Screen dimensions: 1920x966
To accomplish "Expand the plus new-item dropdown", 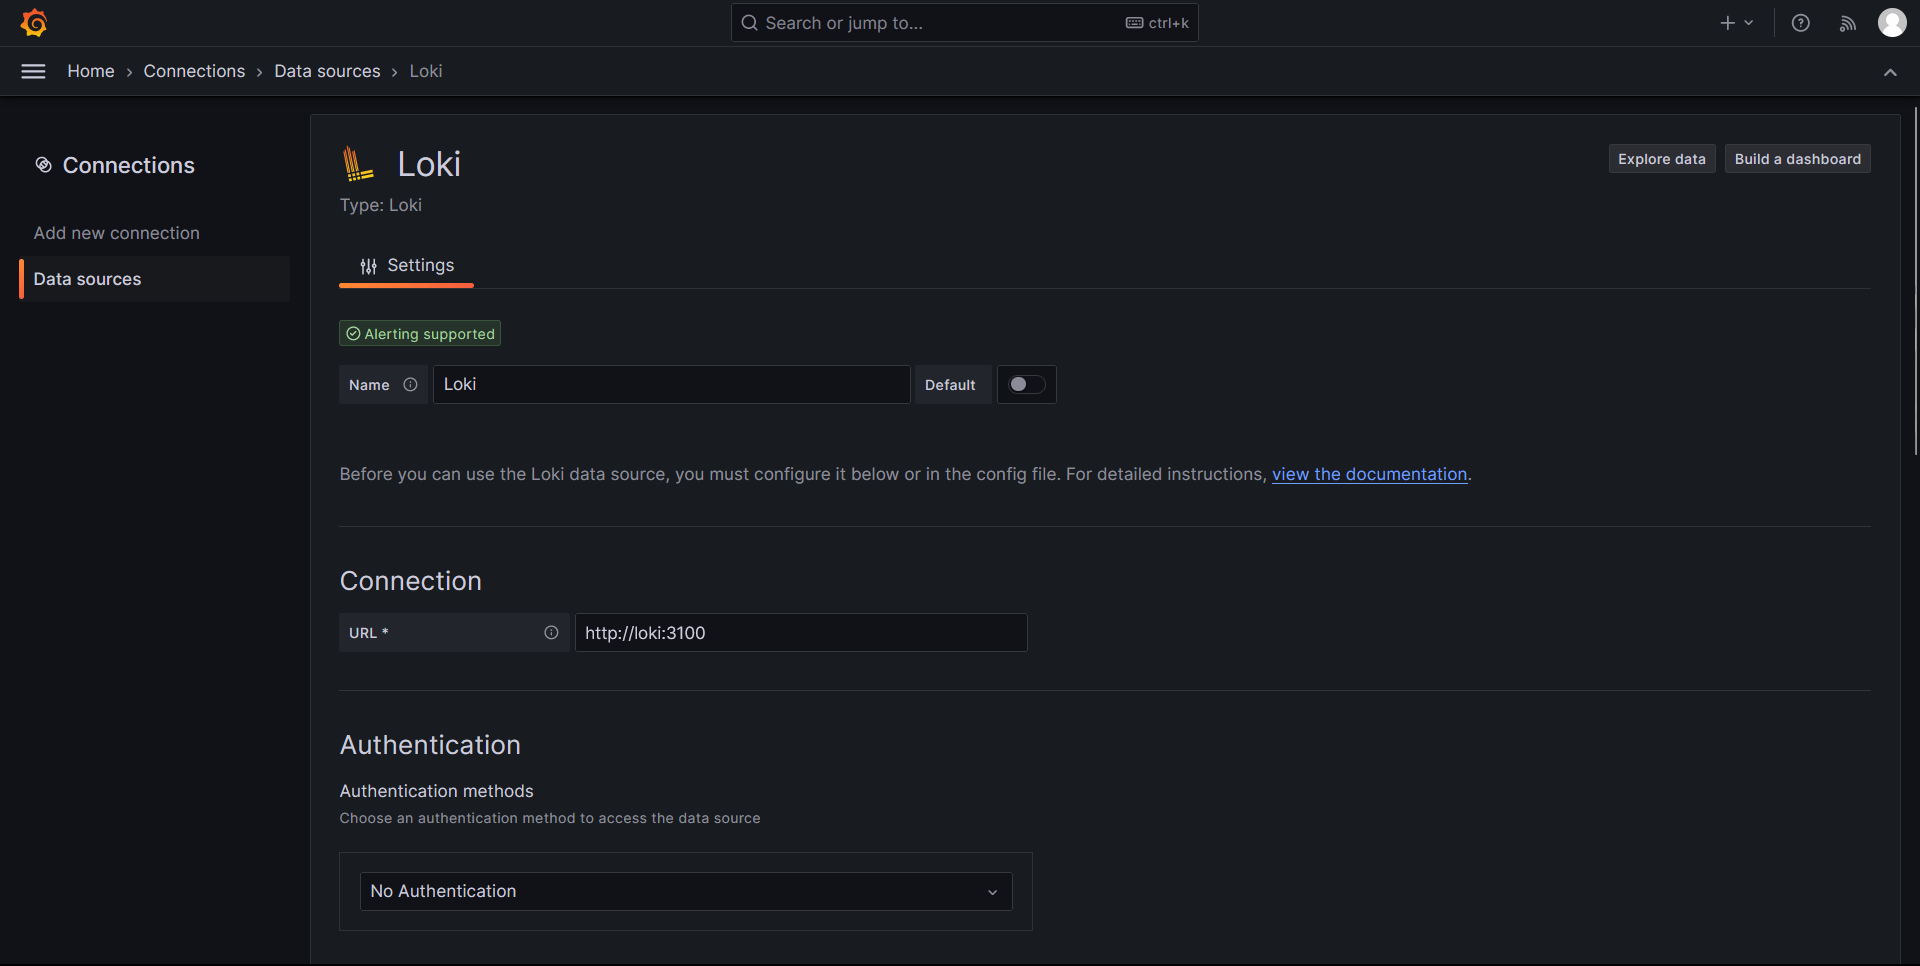I will coord(1736,23).
